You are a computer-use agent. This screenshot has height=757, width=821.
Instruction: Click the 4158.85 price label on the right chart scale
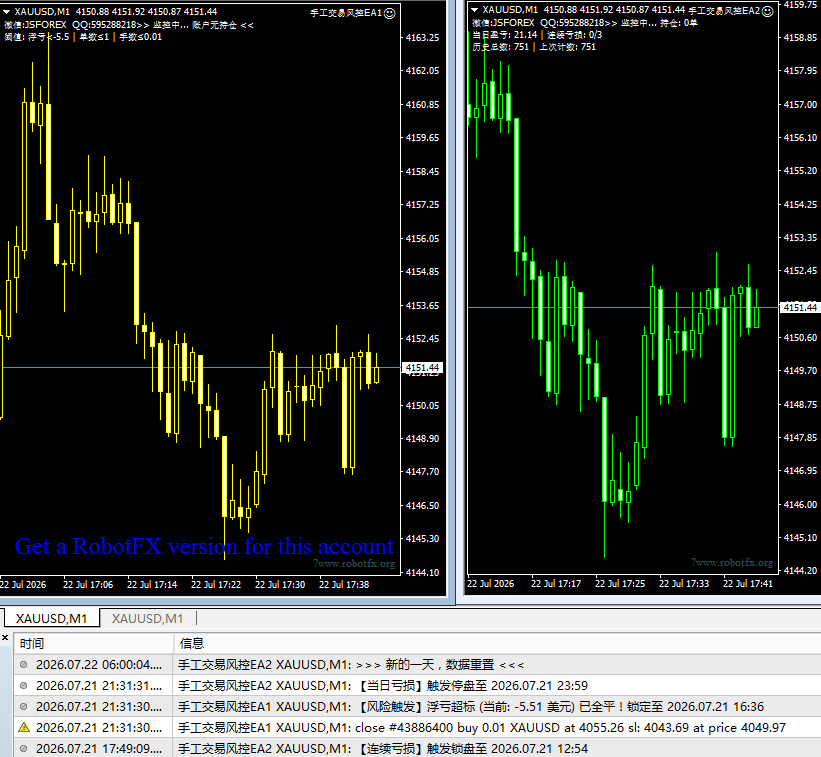click(800, 37)
